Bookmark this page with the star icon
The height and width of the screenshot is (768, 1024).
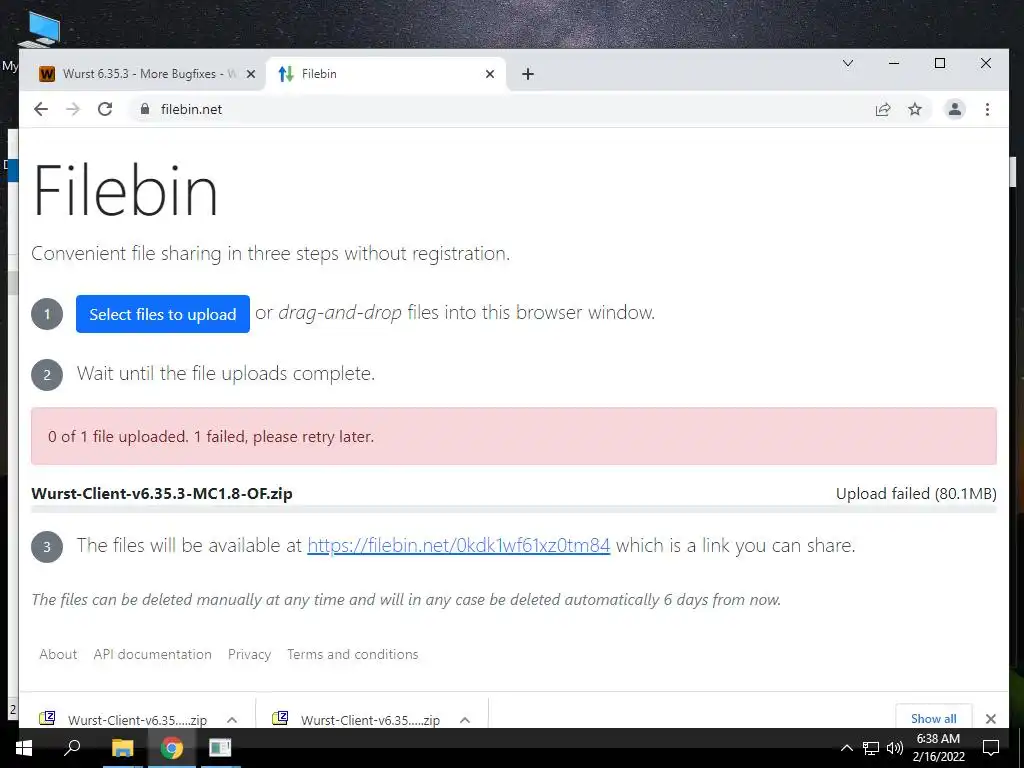click(x=915, y=109)
